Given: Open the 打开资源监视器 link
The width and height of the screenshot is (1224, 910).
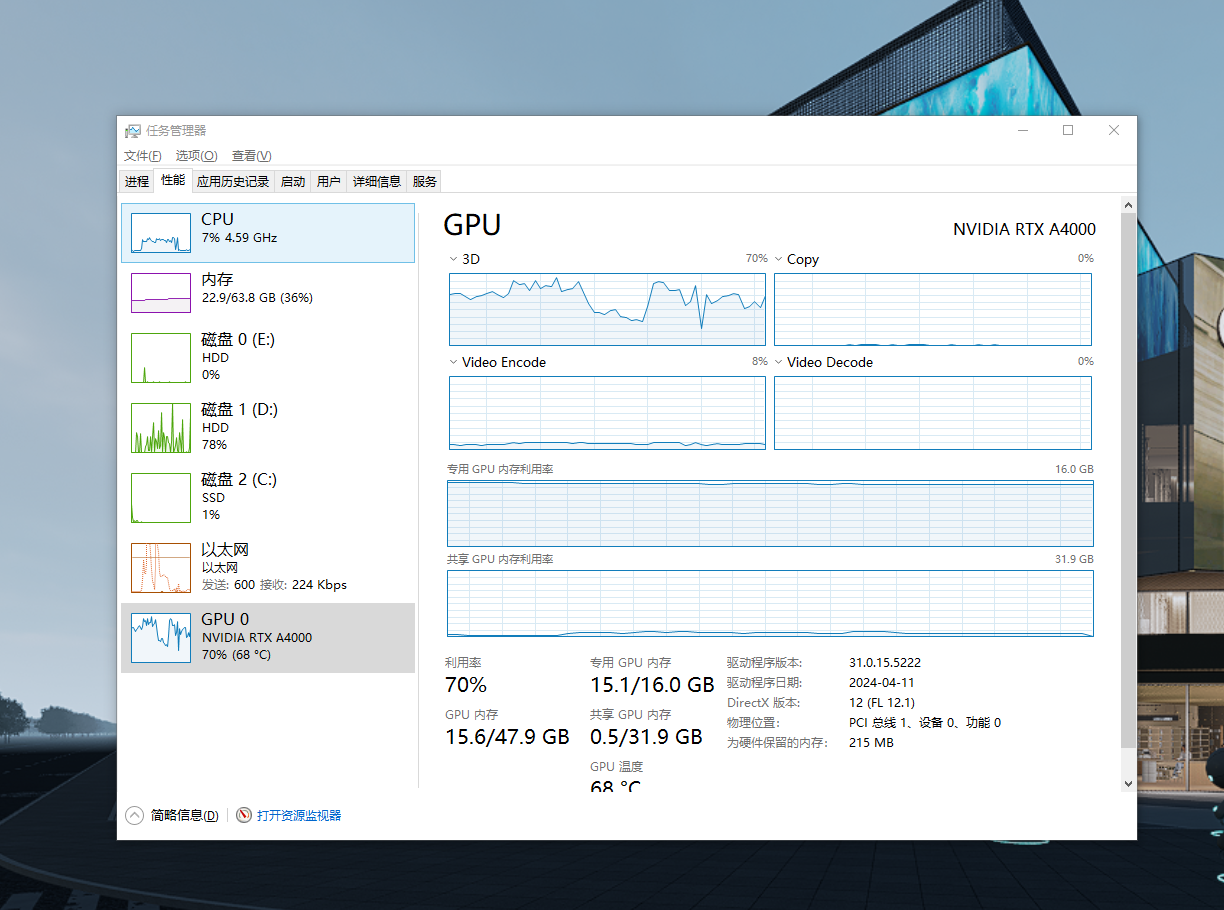Looking at the screenshot, I should [x=299, y=816].
